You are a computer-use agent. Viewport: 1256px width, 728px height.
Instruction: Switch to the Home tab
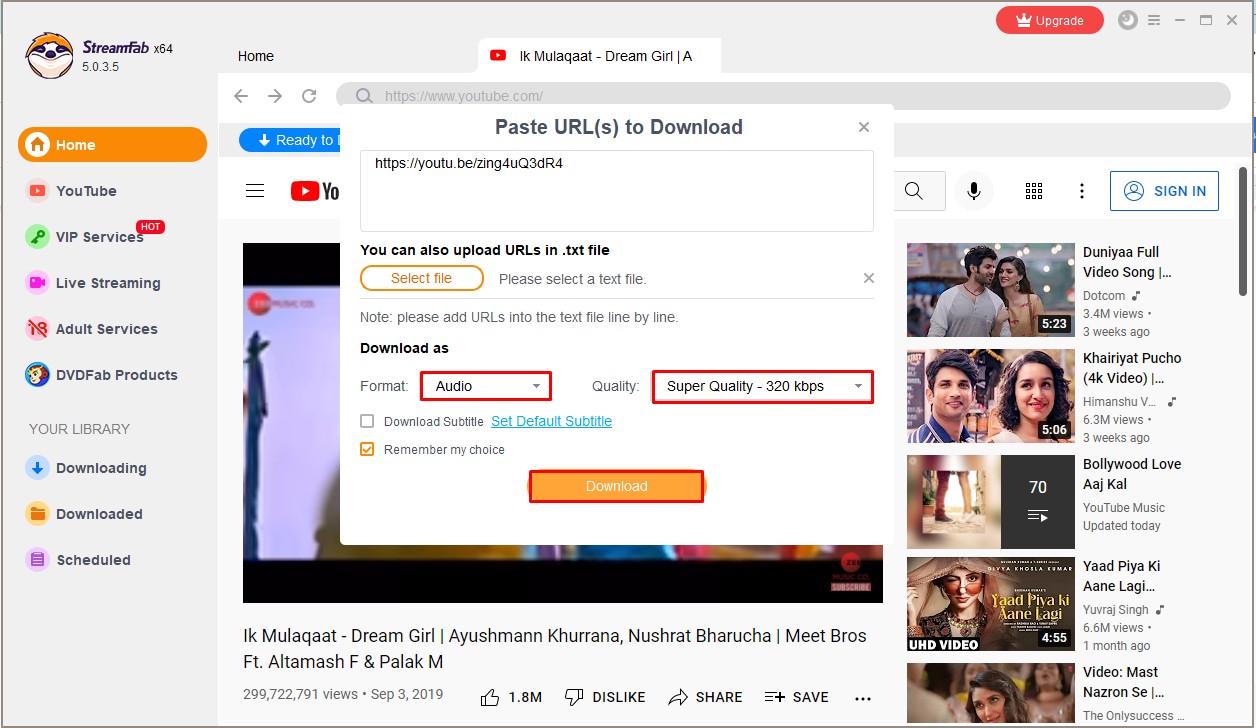point(256,56)
